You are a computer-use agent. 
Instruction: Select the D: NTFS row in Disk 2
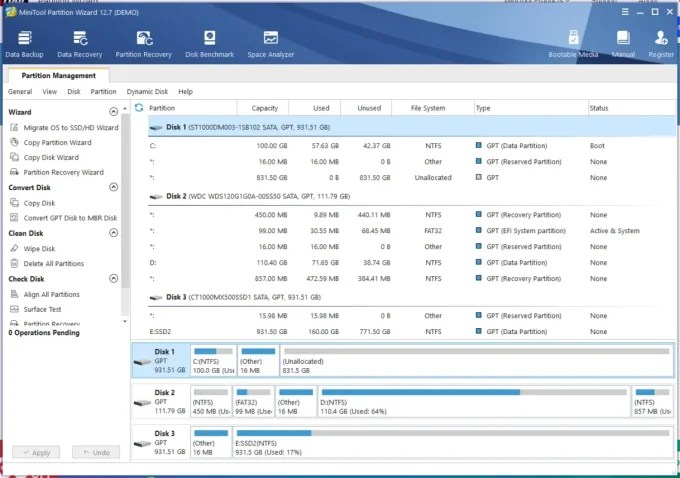403,262
